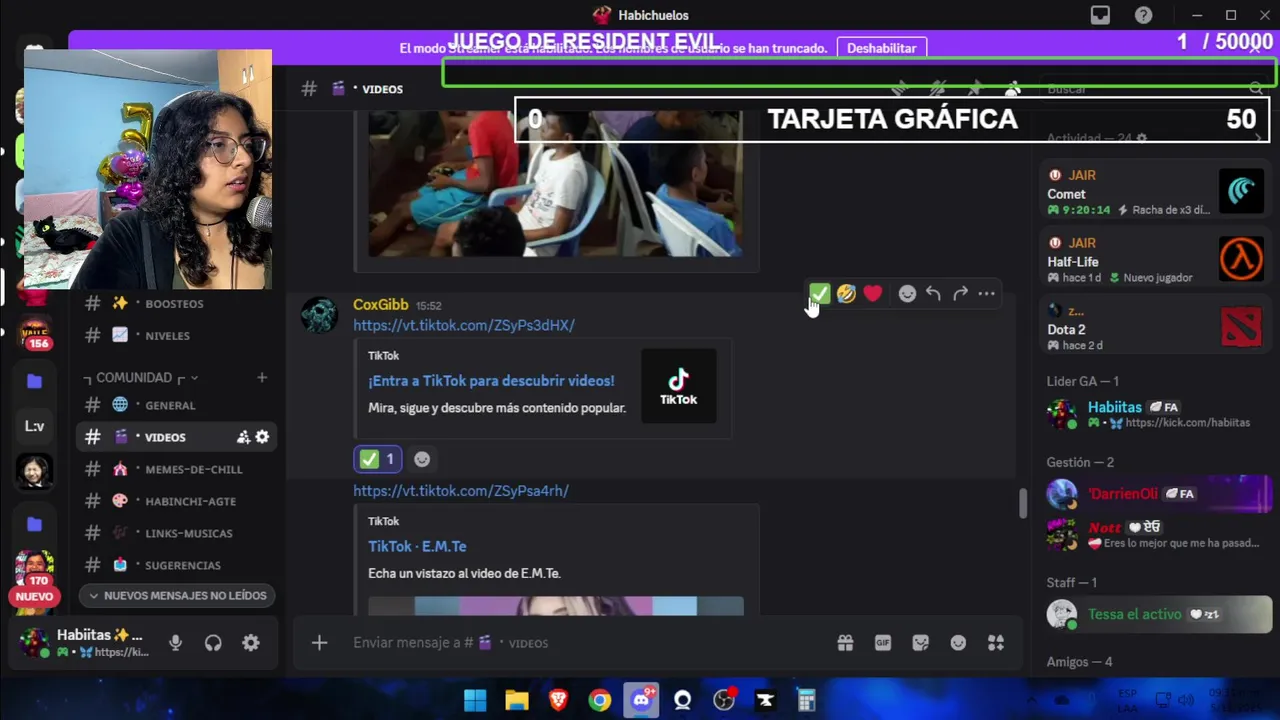Open the add reaction emoji picker

[x=907, y=293]
